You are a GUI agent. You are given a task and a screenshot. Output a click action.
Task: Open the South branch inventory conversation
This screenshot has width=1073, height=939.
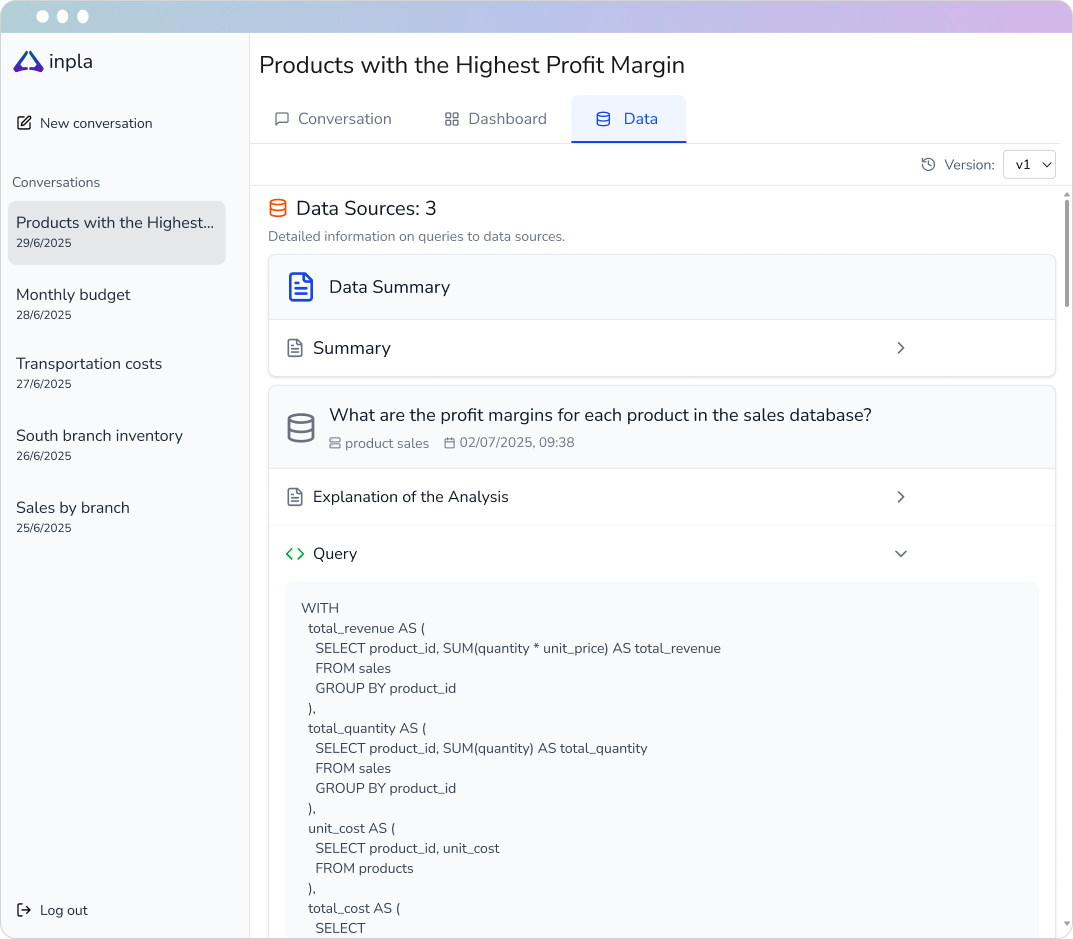click(x=117, y=445)
